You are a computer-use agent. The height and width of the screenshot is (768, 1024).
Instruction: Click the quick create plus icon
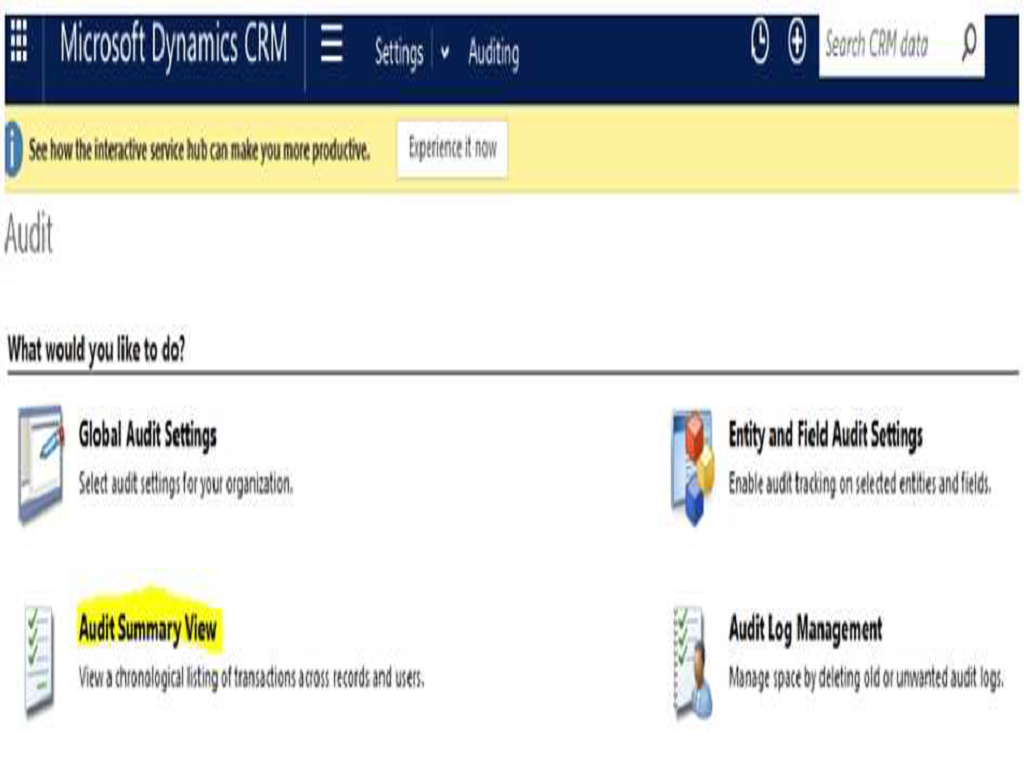797,42
